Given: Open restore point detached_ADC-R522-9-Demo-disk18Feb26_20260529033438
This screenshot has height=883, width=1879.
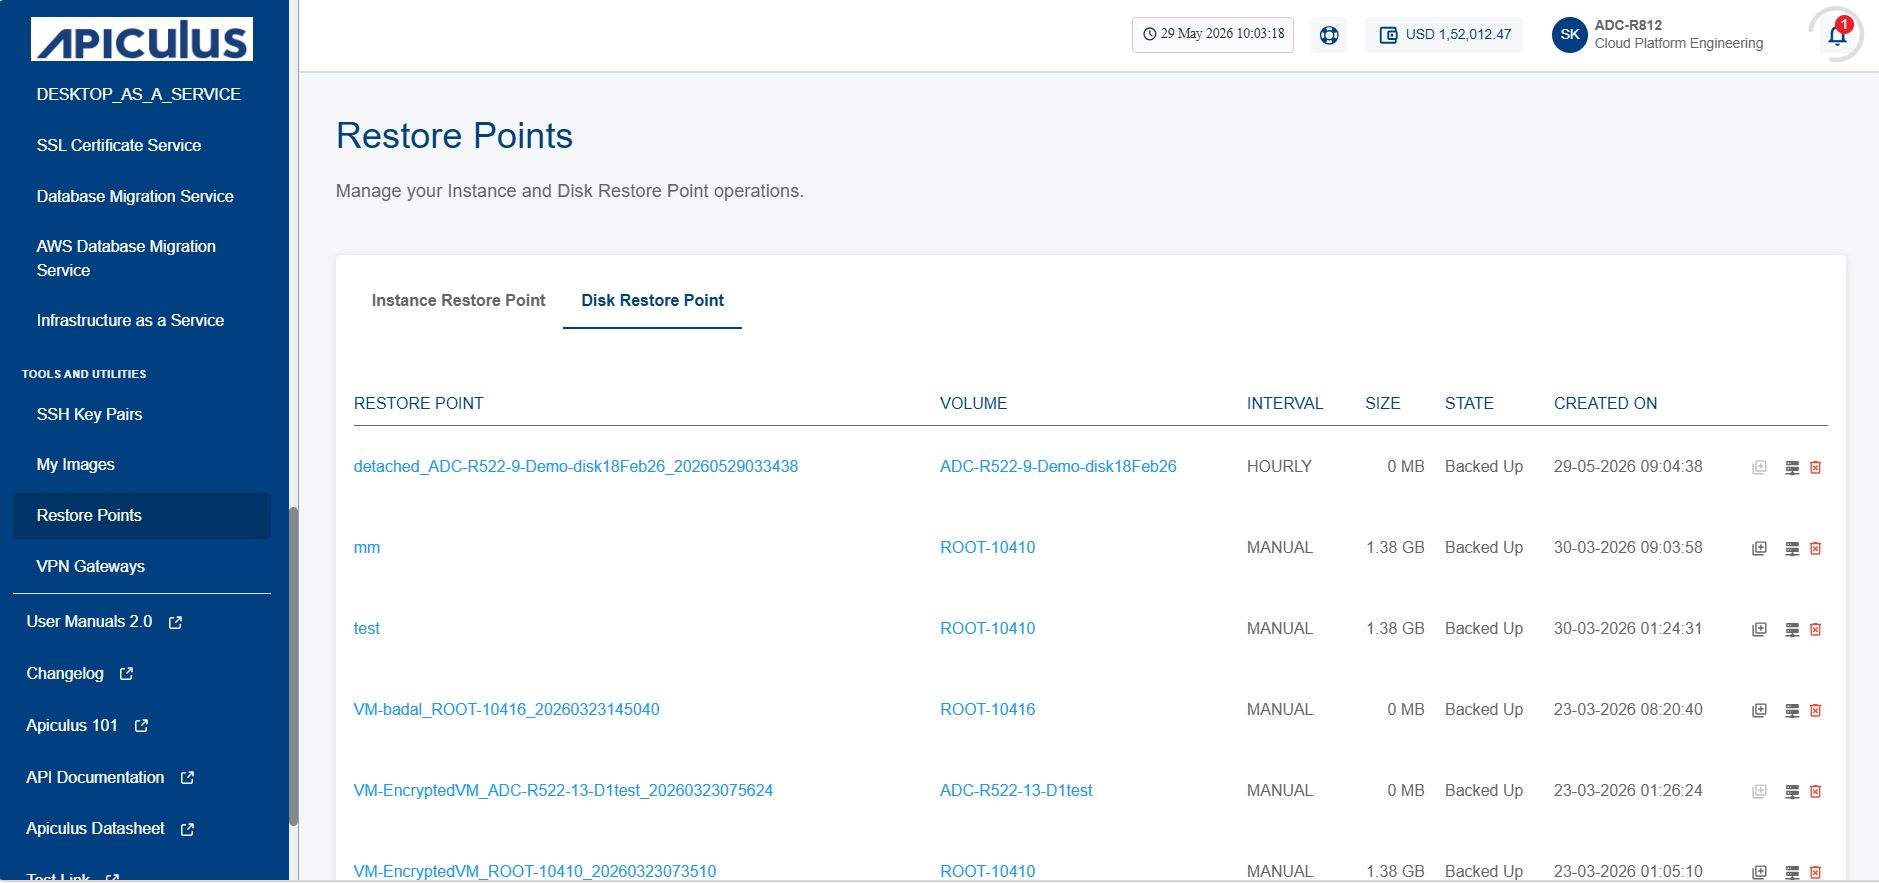Looking at the screenshot, I should 576,466.
